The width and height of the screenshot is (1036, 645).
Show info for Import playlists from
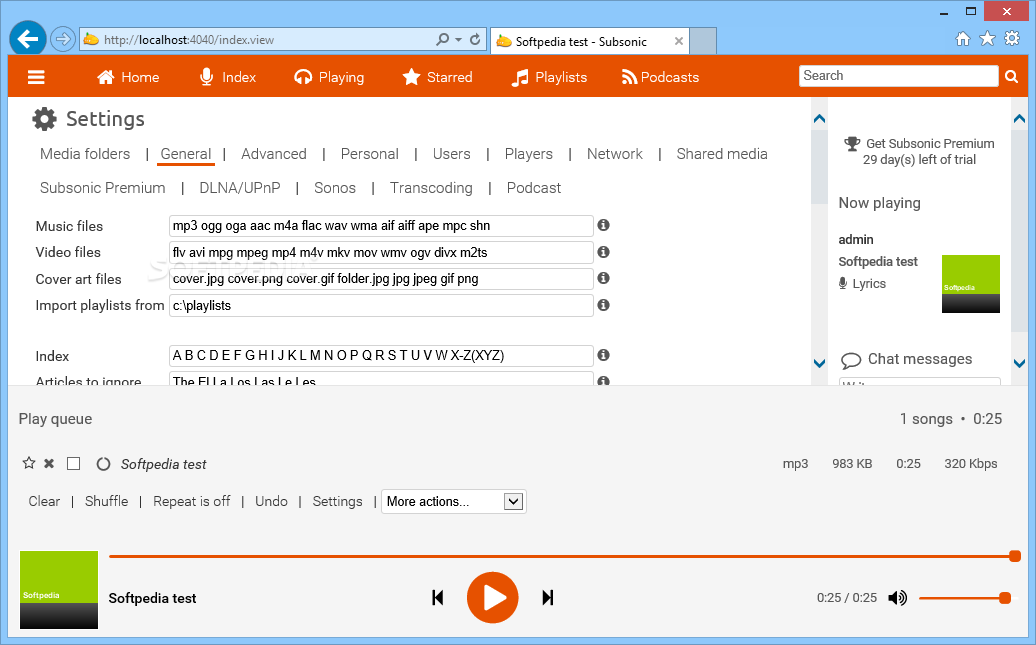click(x=603, y=305)
